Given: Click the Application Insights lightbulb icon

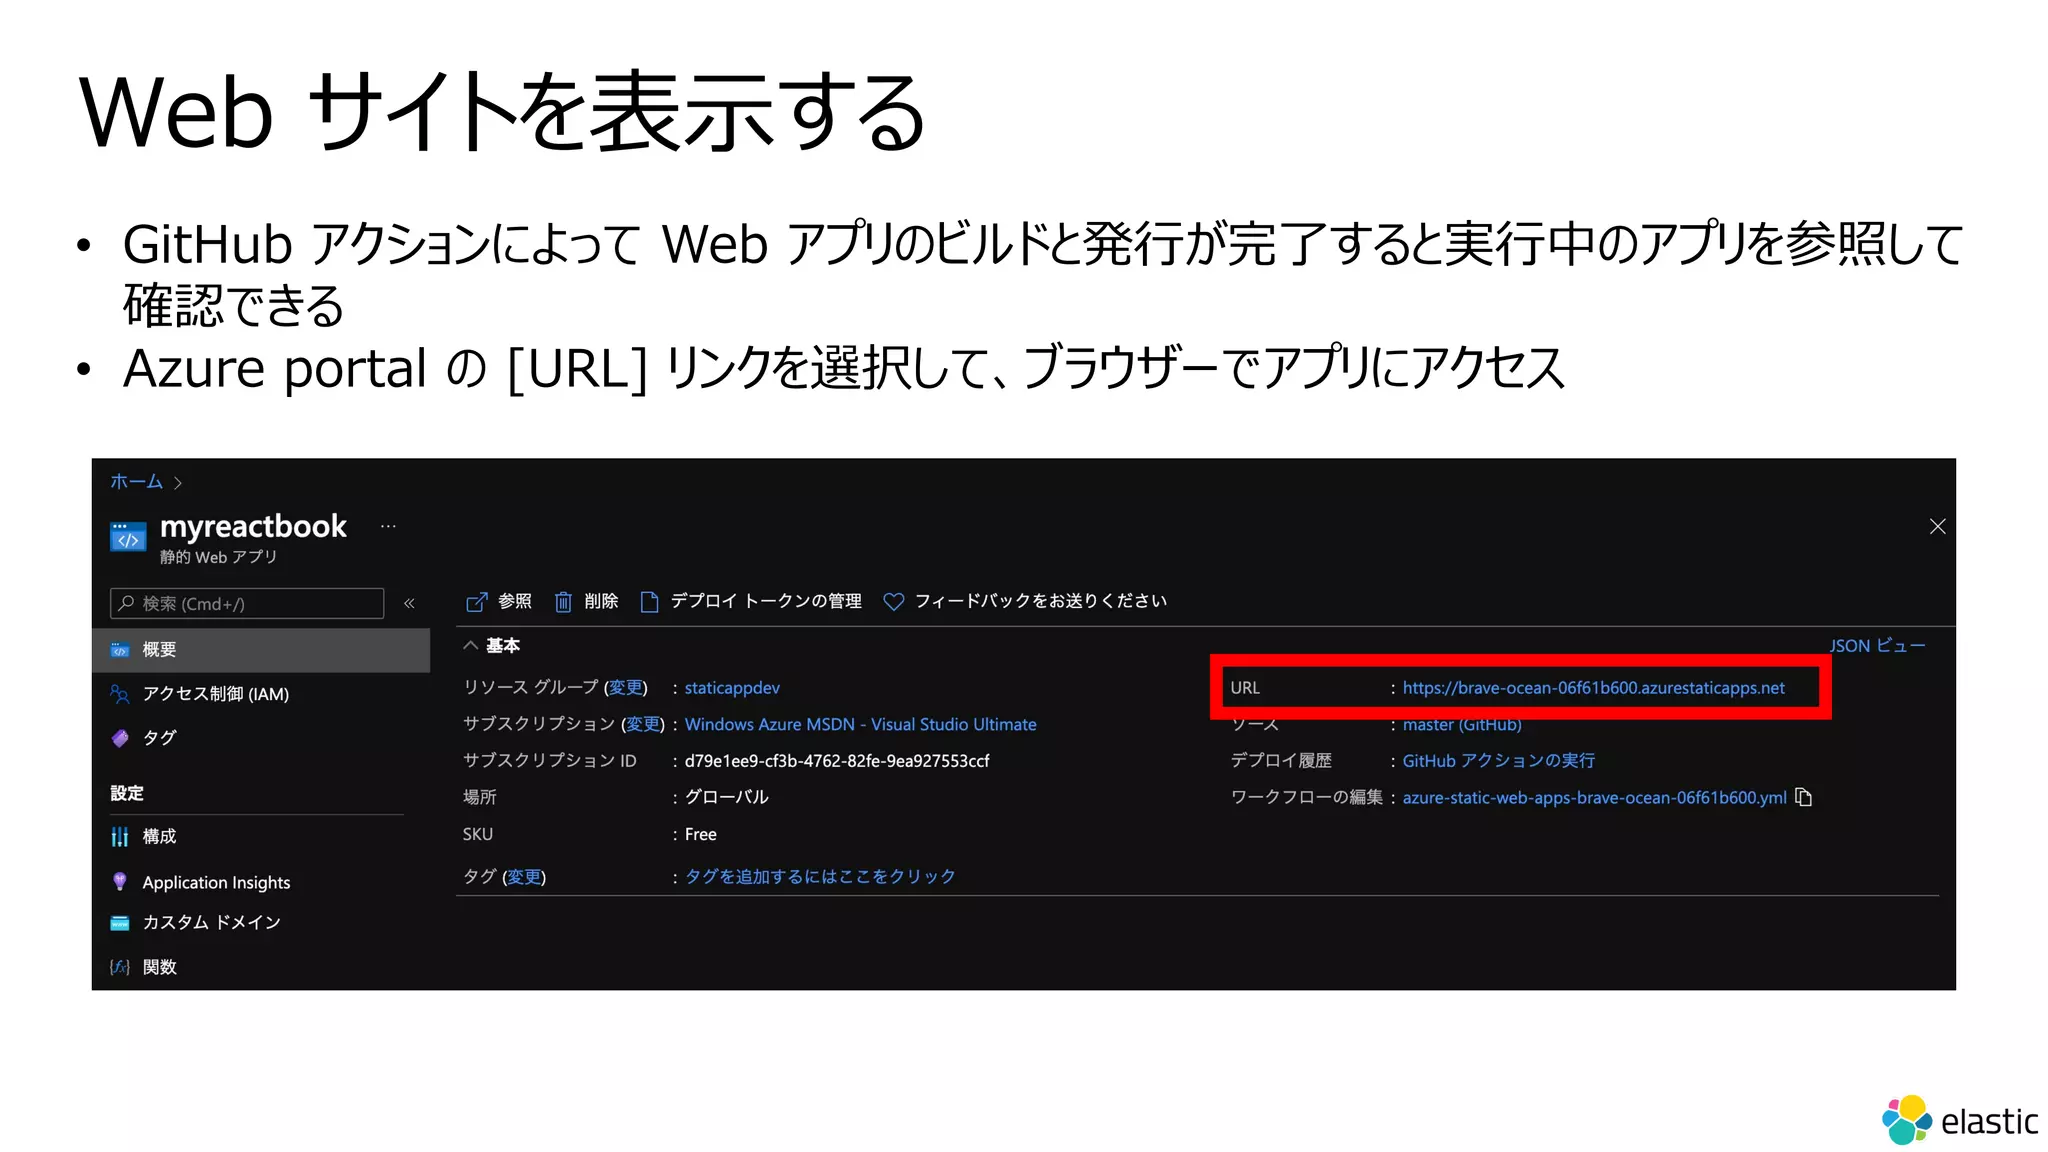Looking at the screenshot, I should click(120, 881).
